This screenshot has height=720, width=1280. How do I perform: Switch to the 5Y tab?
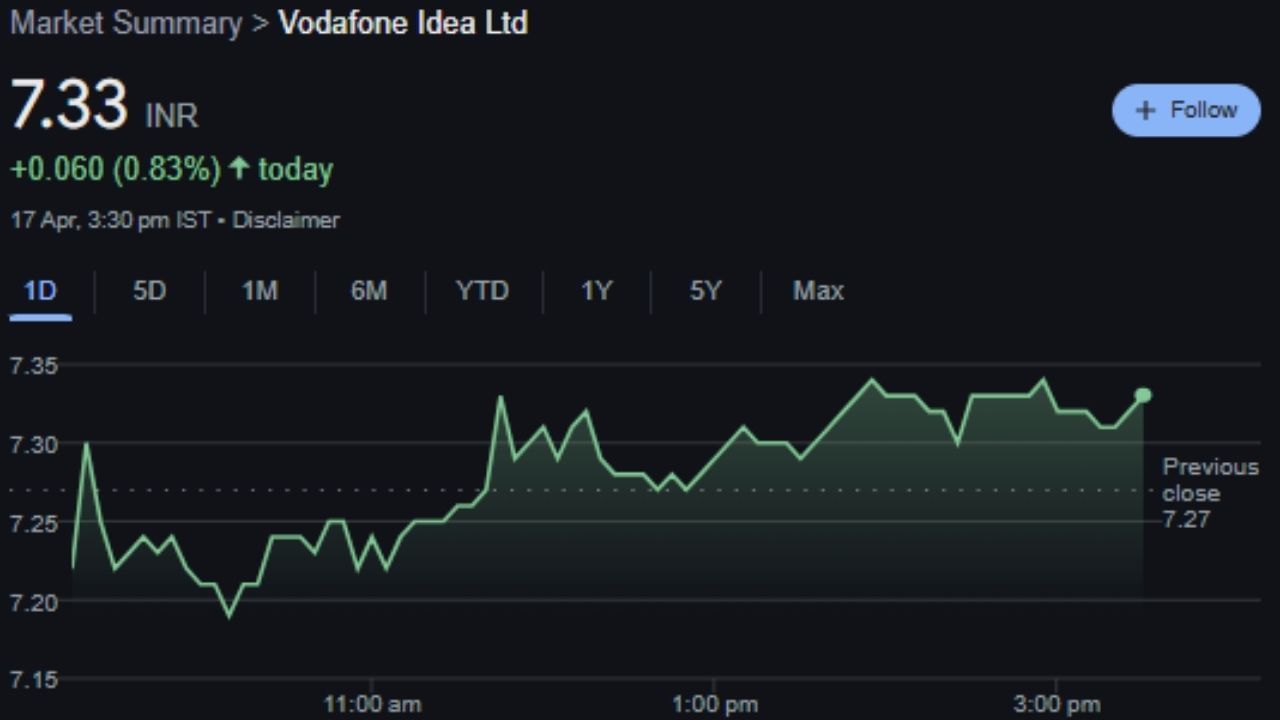(705, 291)
